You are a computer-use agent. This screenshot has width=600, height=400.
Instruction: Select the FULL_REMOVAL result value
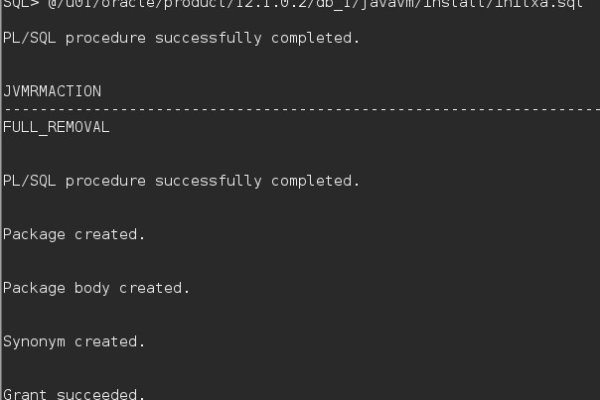[56, 127]
